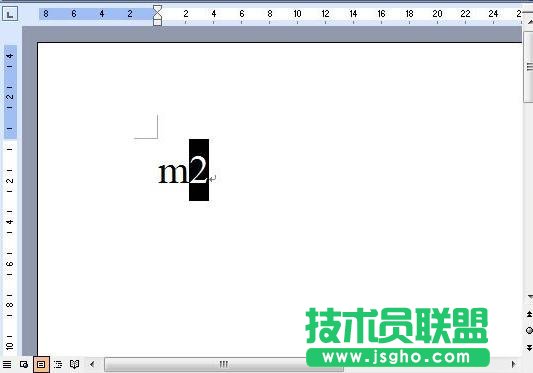Click the horizontal scrollbar left arrow
The image size is (533, 373).
coord(92,364)
